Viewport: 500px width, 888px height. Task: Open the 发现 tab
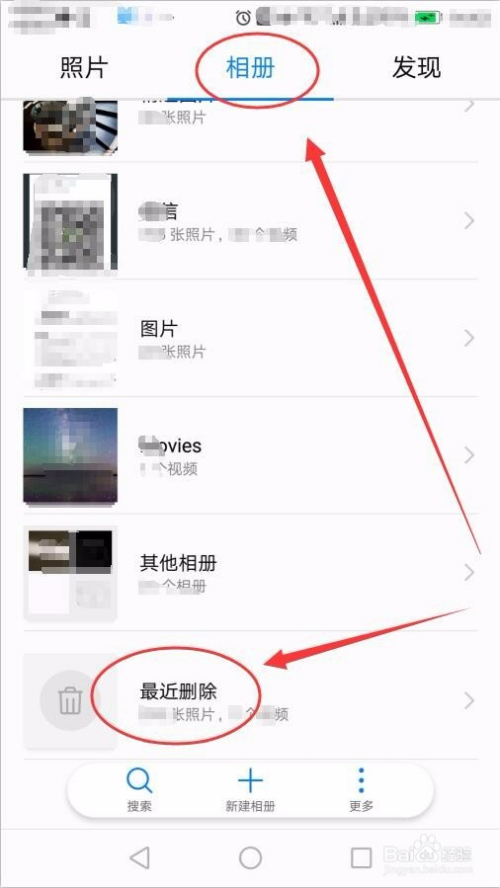click(416, 68)
